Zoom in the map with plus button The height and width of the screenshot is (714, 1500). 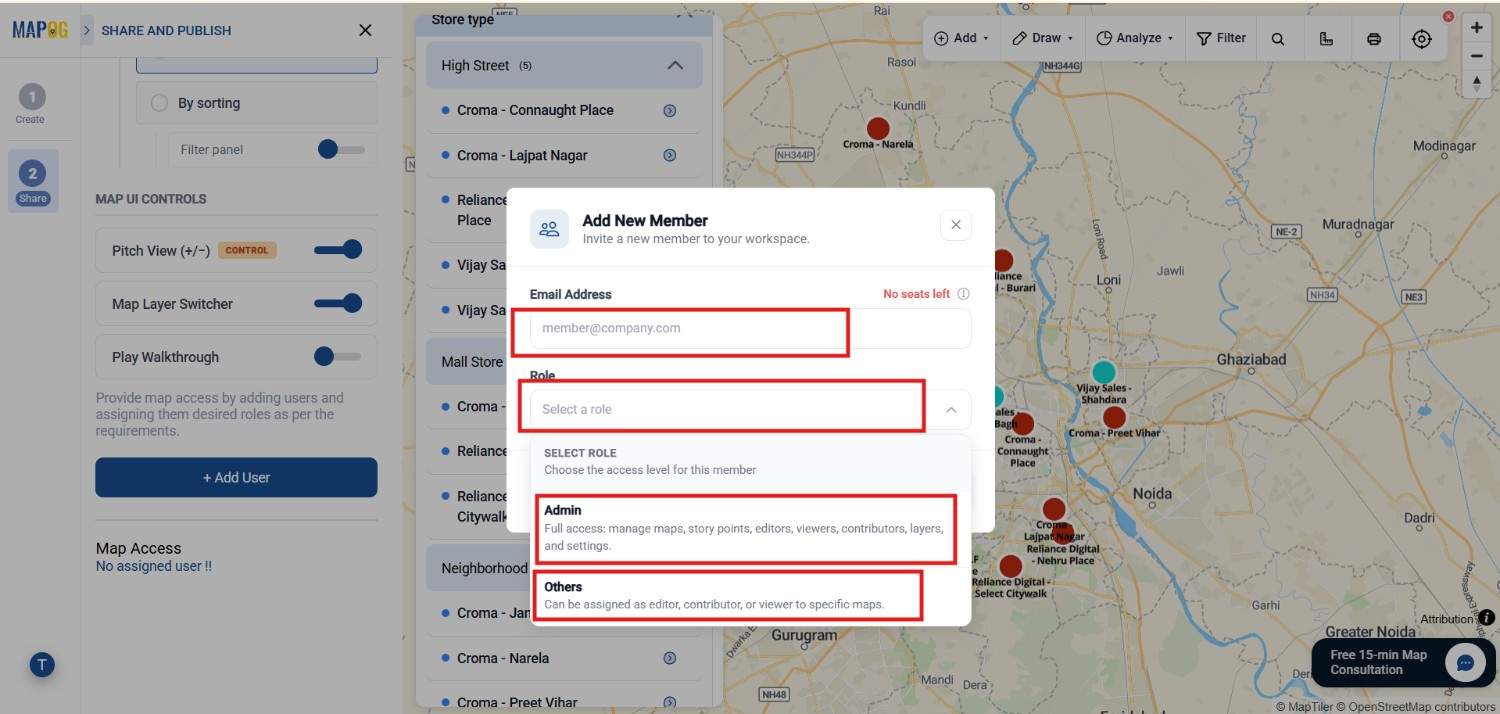pyautogui.click(x=1477, y=28)
